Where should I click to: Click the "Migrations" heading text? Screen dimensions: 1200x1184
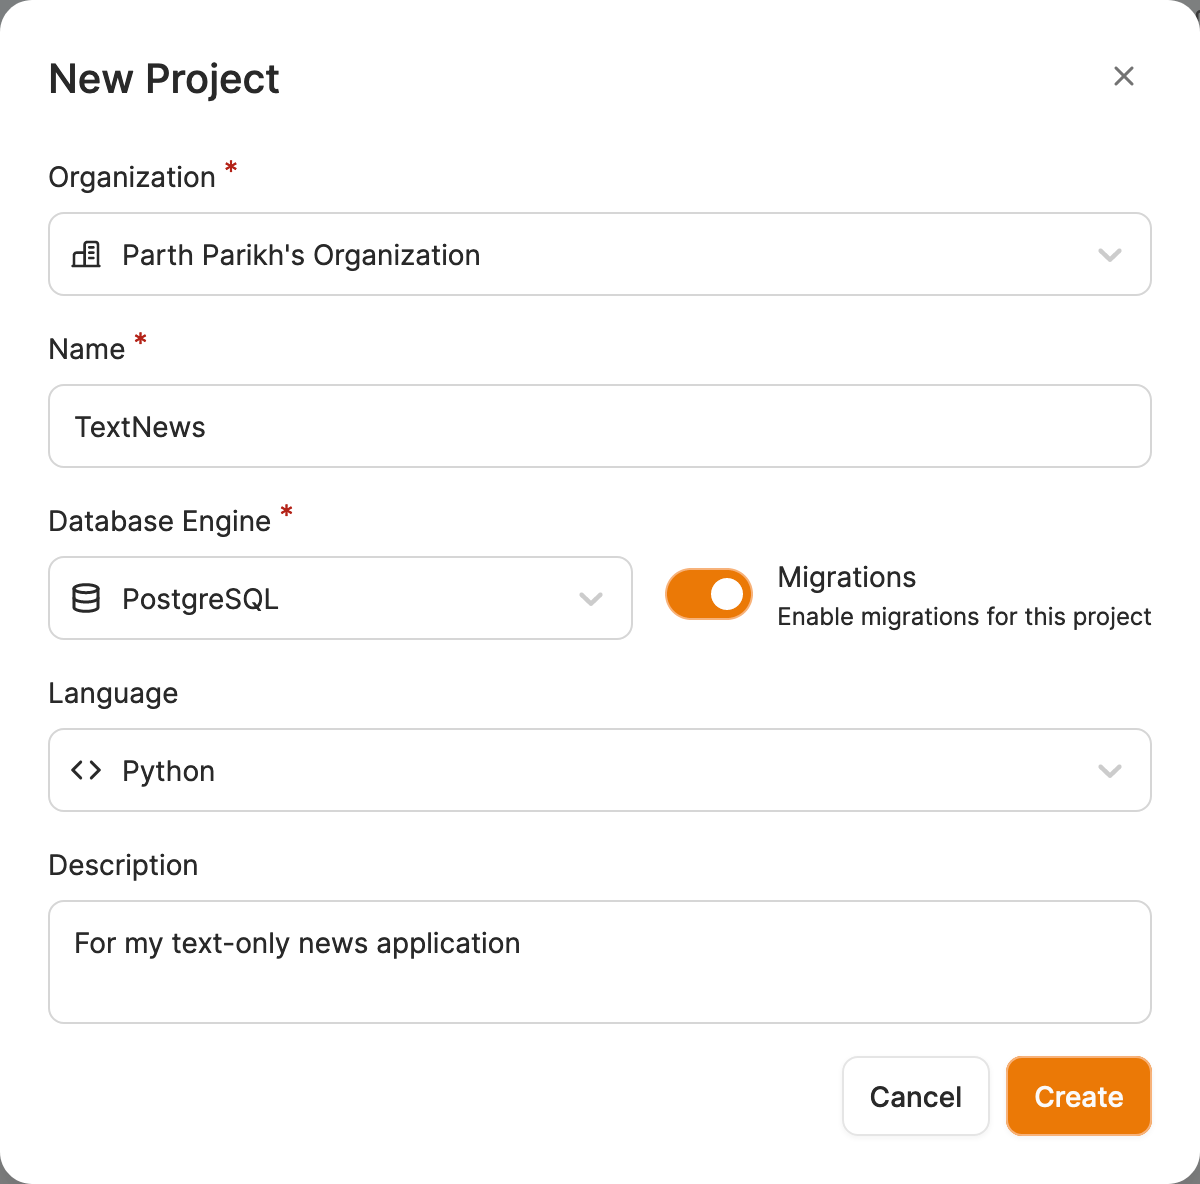pos(847,577)
